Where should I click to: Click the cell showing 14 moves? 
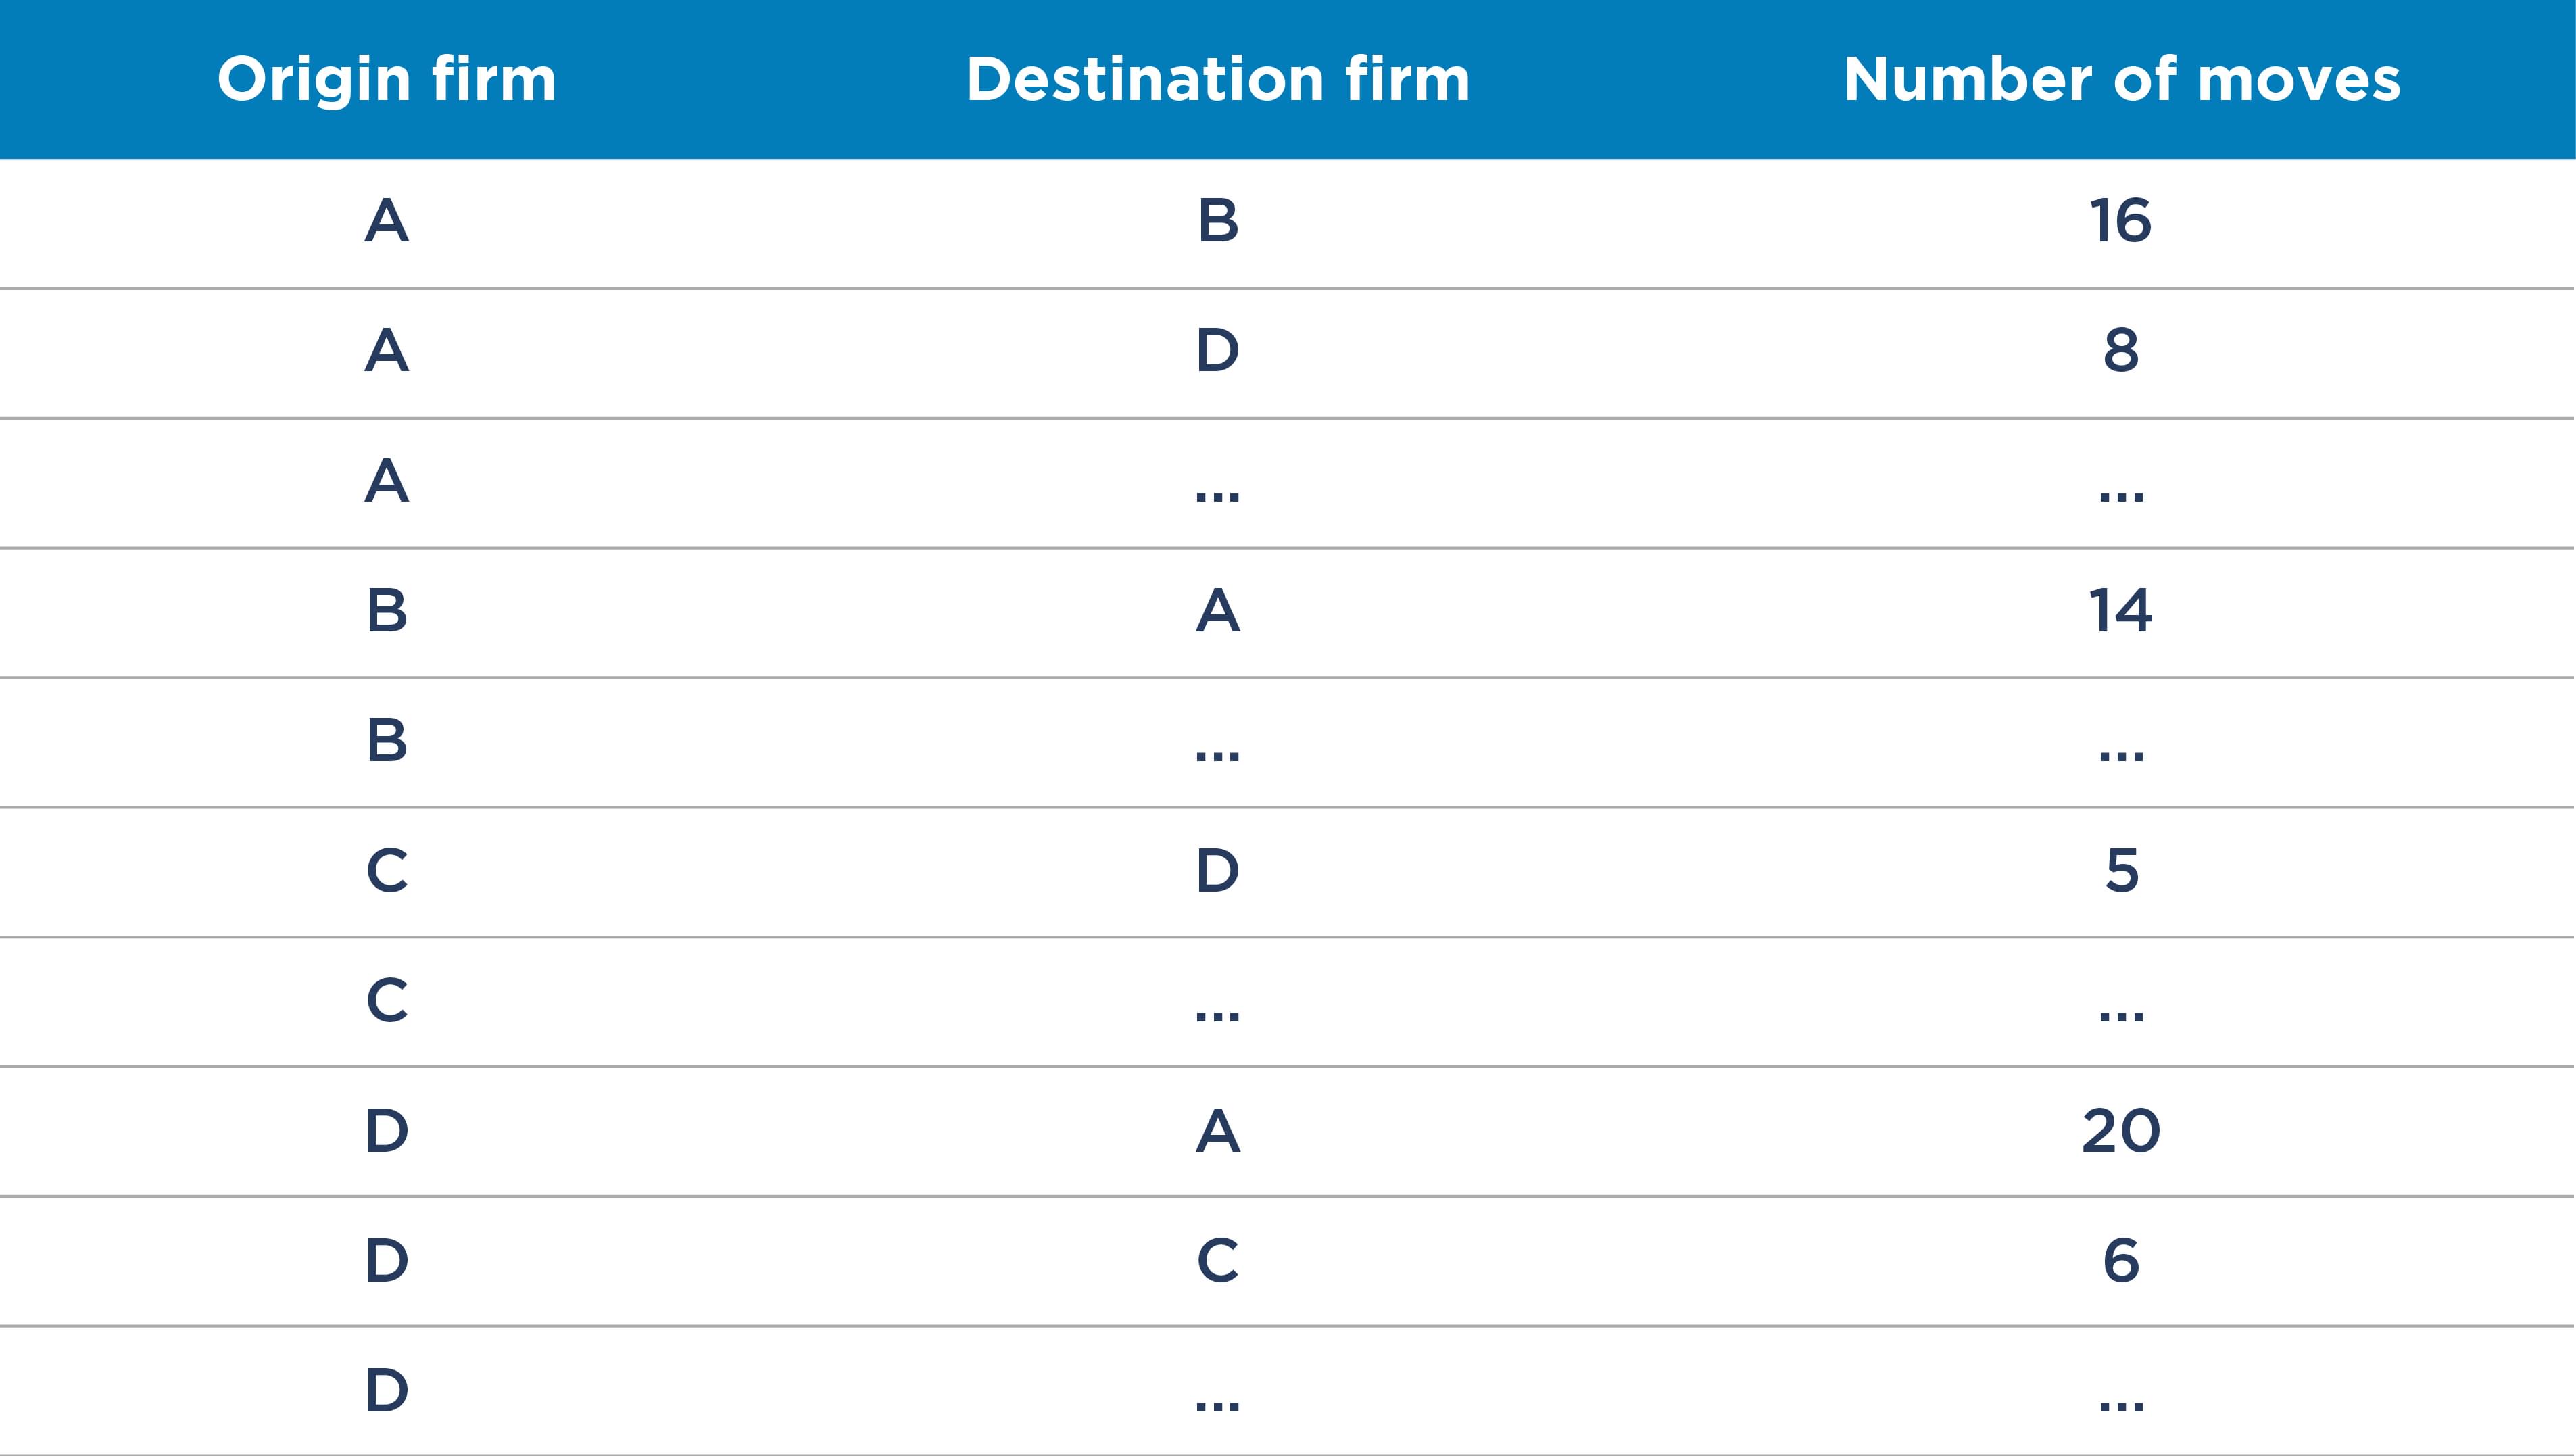pos(2120,611)
